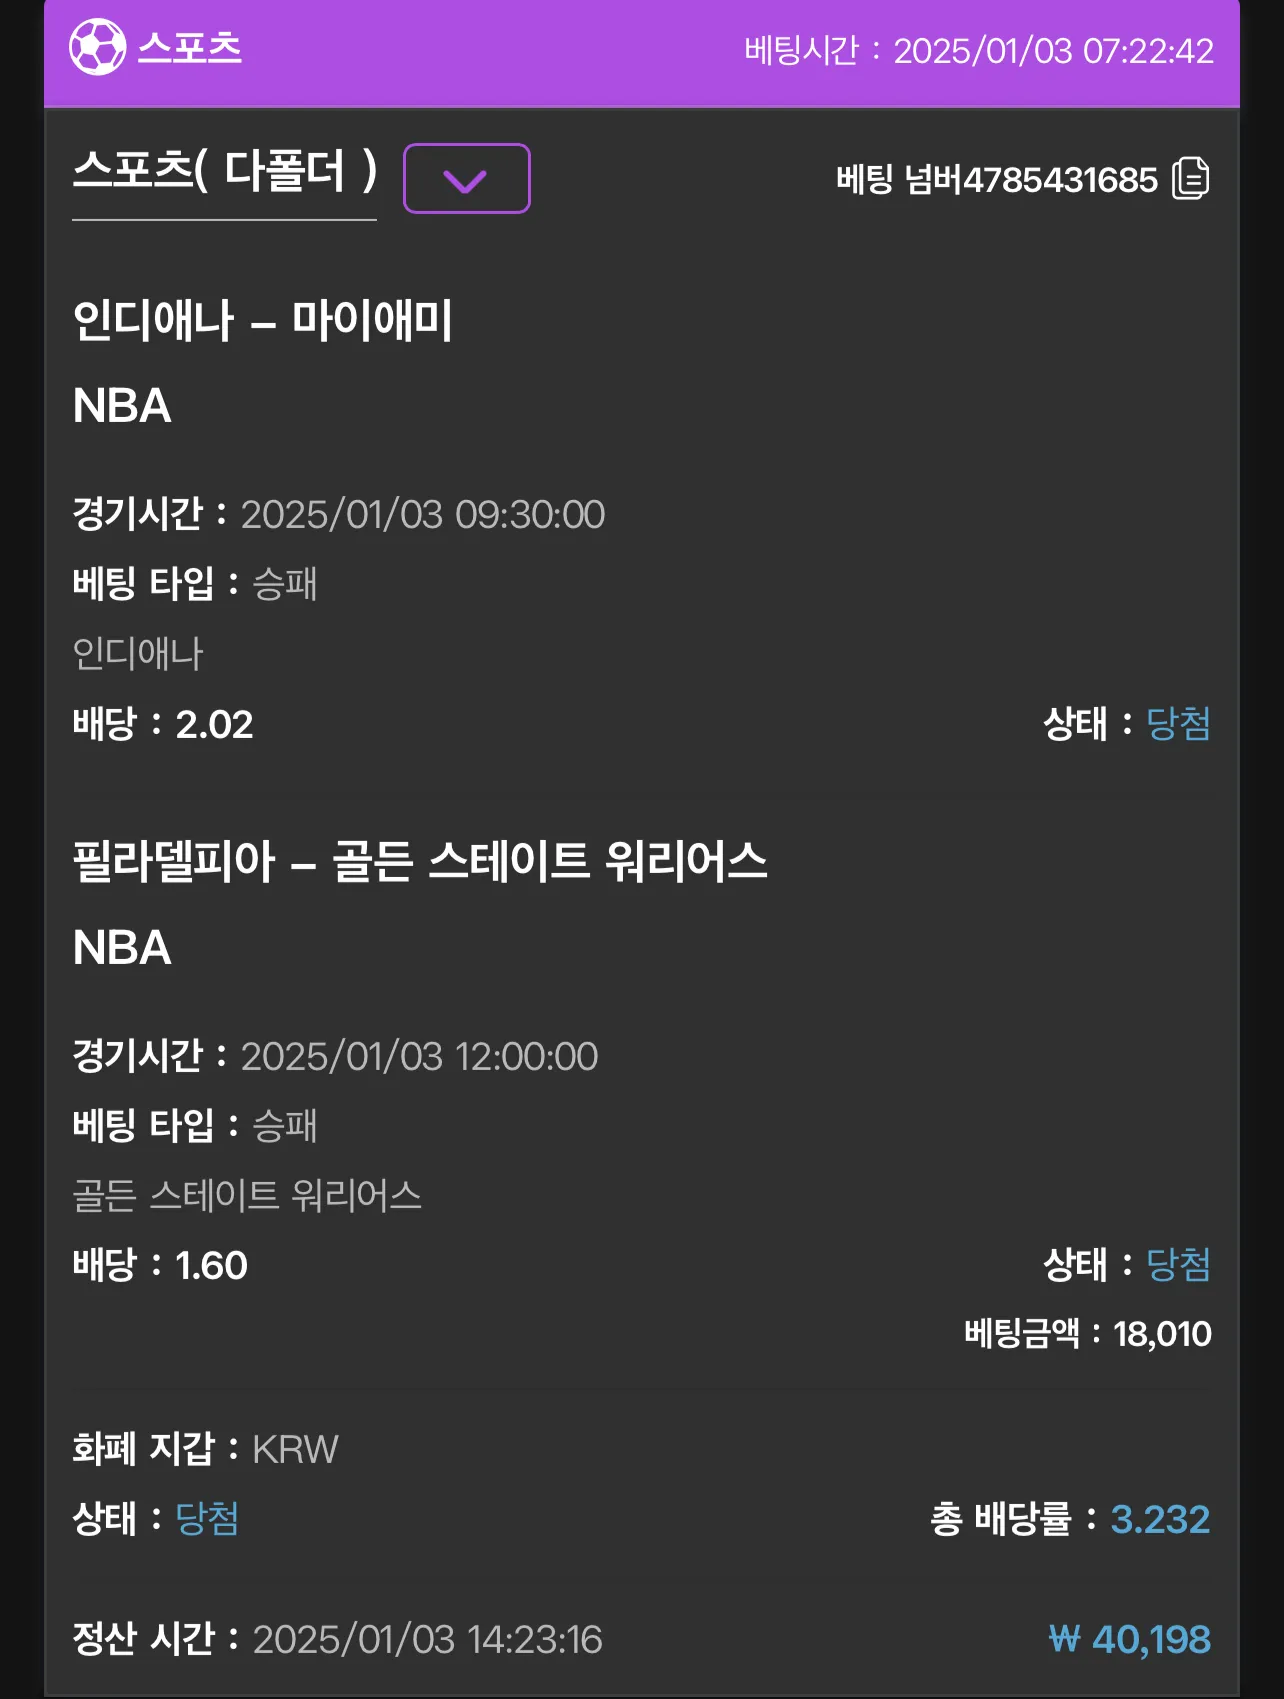1284x1699 pixels.
Task: Click the bet amount 18,010
Action: (1162, 1334)
